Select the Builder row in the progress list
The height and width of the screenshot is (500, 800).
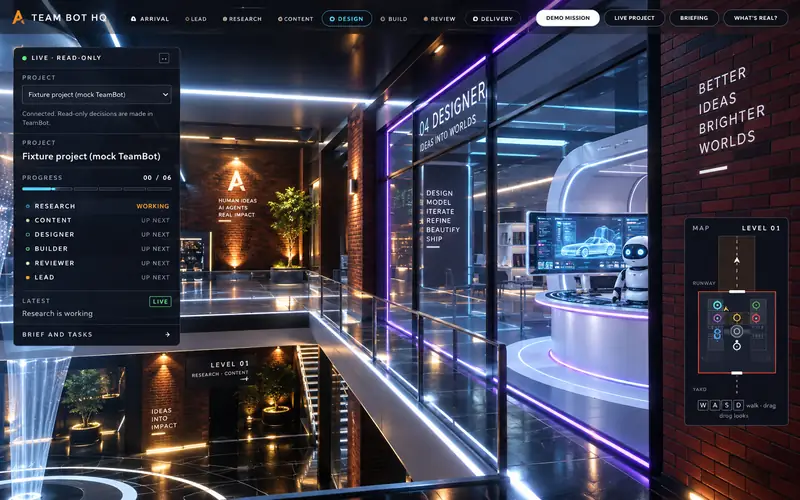(x=97, y=249)
